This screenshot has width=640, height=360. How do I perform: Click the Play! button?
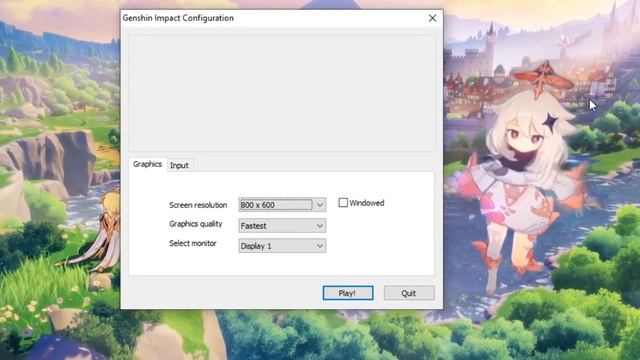[348, 293]
